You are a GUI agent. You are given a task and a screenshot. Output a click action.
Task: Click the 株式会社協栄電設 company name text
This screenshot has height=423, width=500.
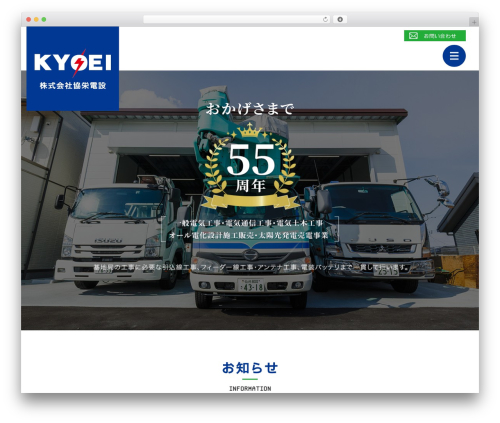73,86
